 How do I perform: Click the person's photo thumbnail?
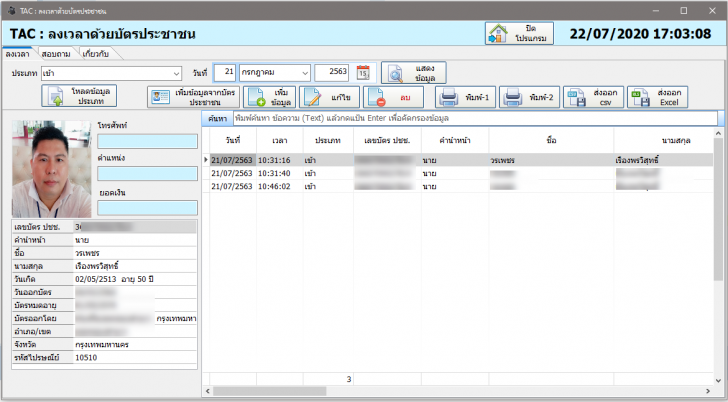[52, 169]
